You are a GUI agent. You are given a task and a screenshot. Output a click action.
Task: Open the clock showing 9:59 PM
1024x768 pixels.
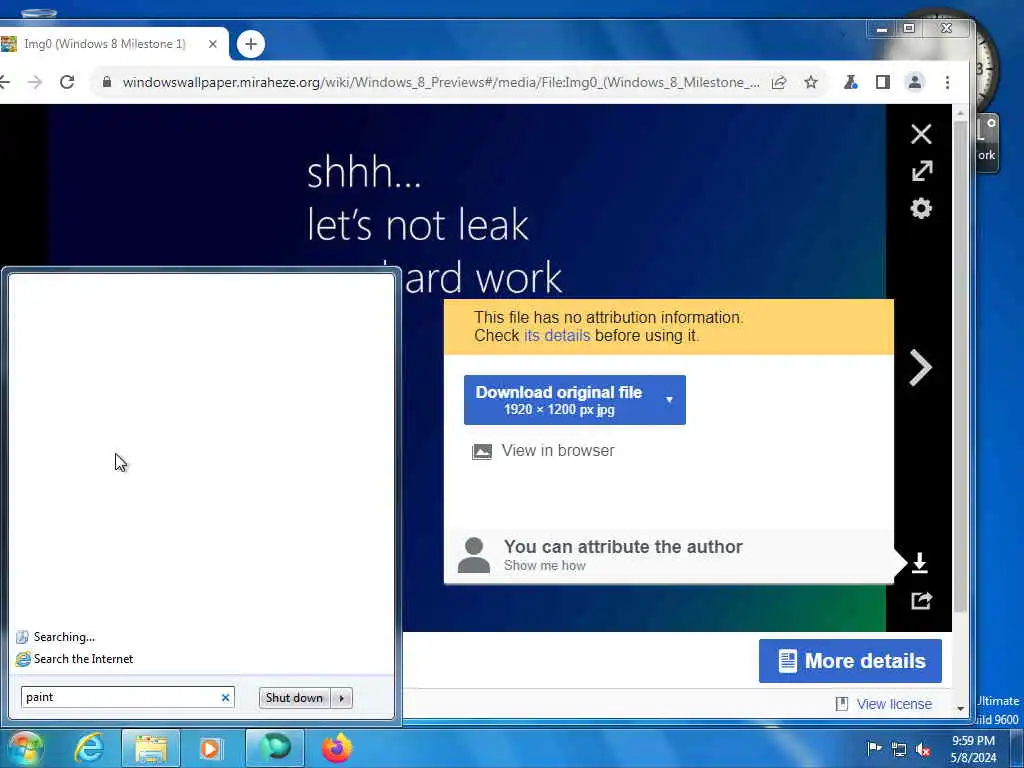973,749
